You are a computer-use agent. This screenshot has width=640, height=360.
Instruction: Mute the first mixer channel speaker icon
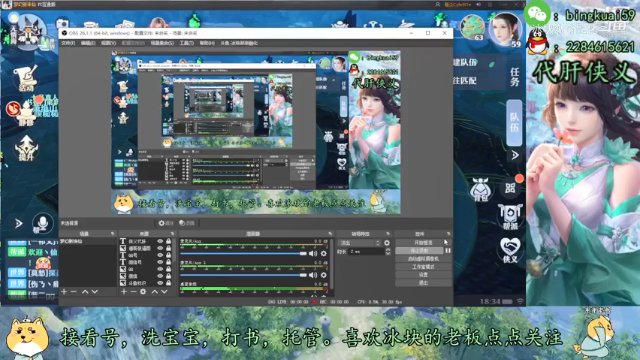click(313, 253)
